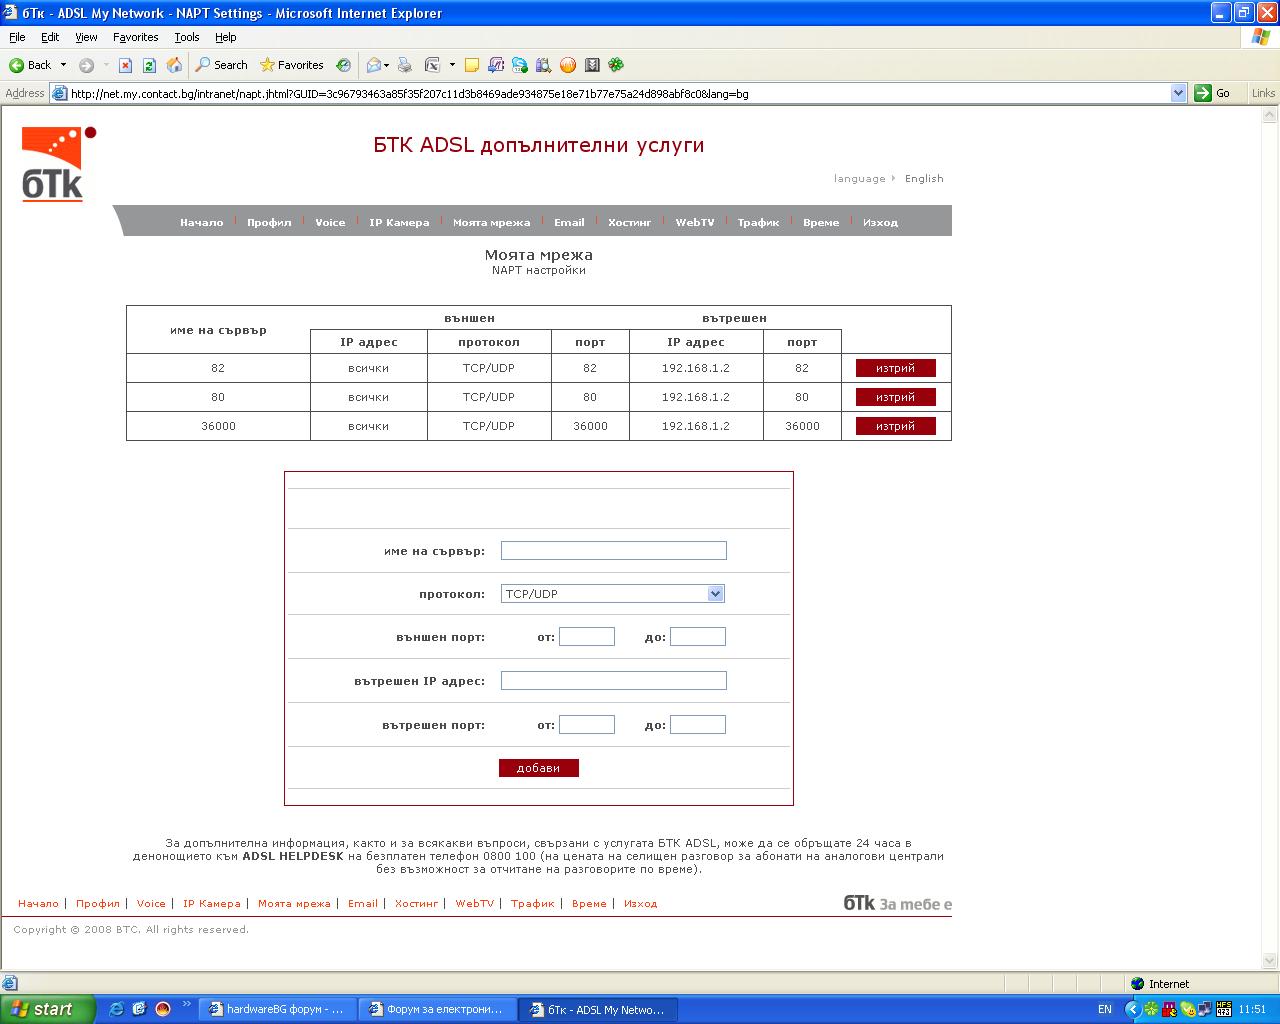Viewport: 1280px width, 1024px height.
Task: Open the Favorites menu
Action: point(136,37)
